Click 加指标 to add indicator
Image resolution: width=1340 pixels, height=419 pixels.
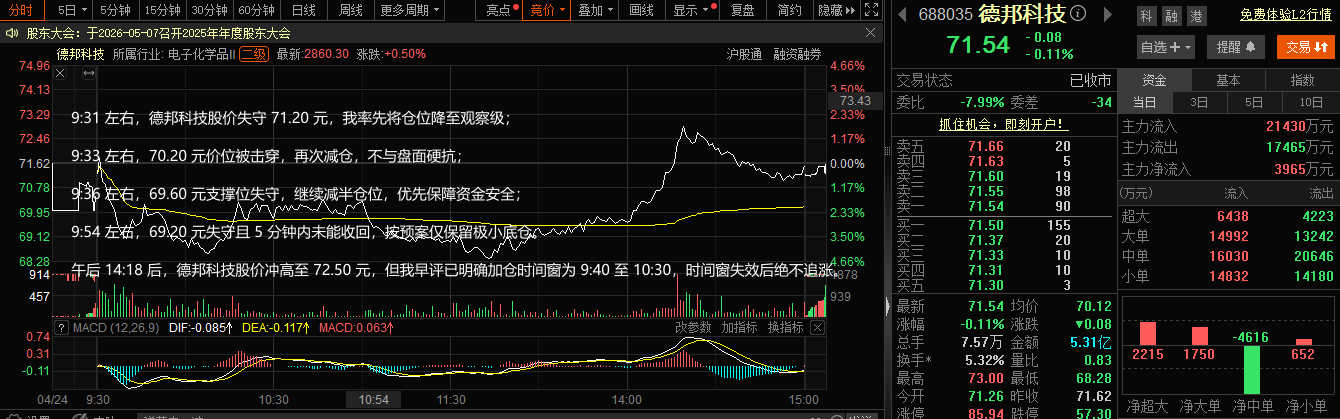(739, 327)
